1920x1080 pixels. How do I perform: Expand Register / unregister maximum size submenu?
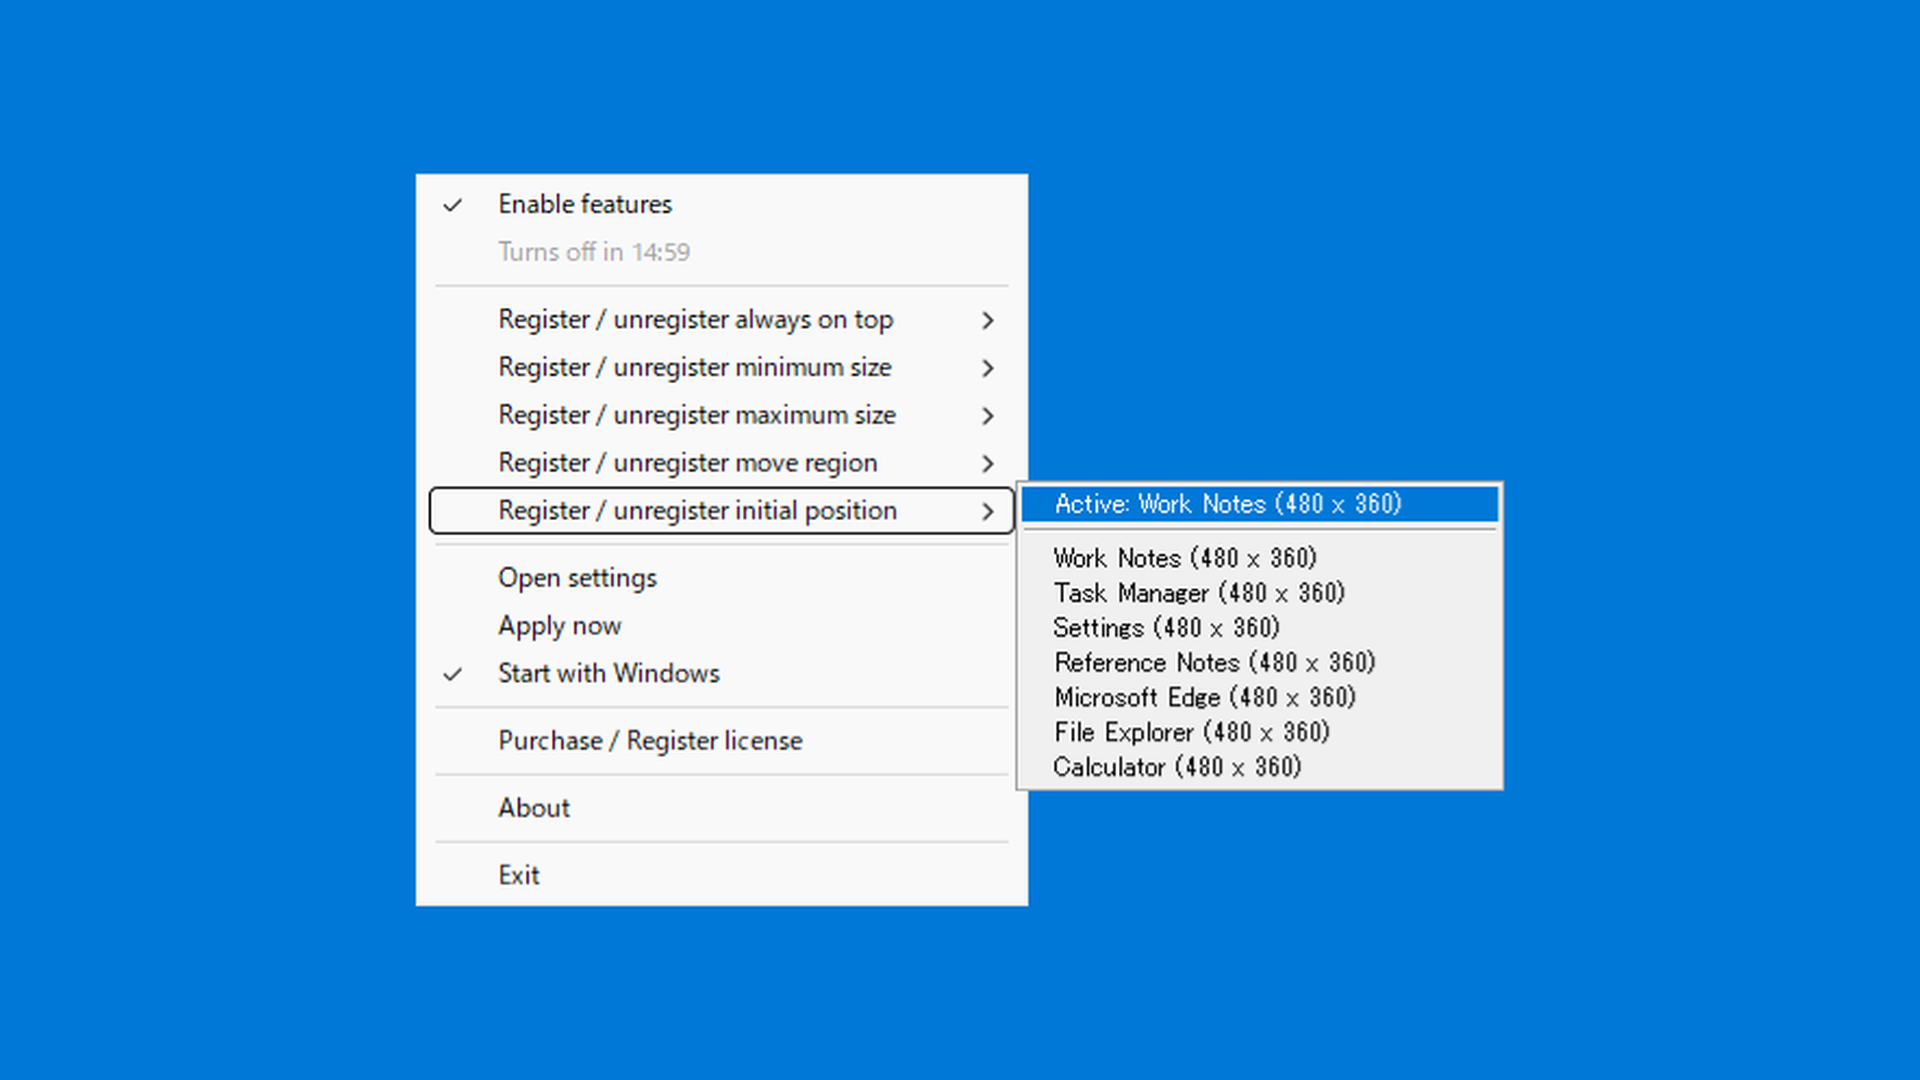[x=721, y=415]
